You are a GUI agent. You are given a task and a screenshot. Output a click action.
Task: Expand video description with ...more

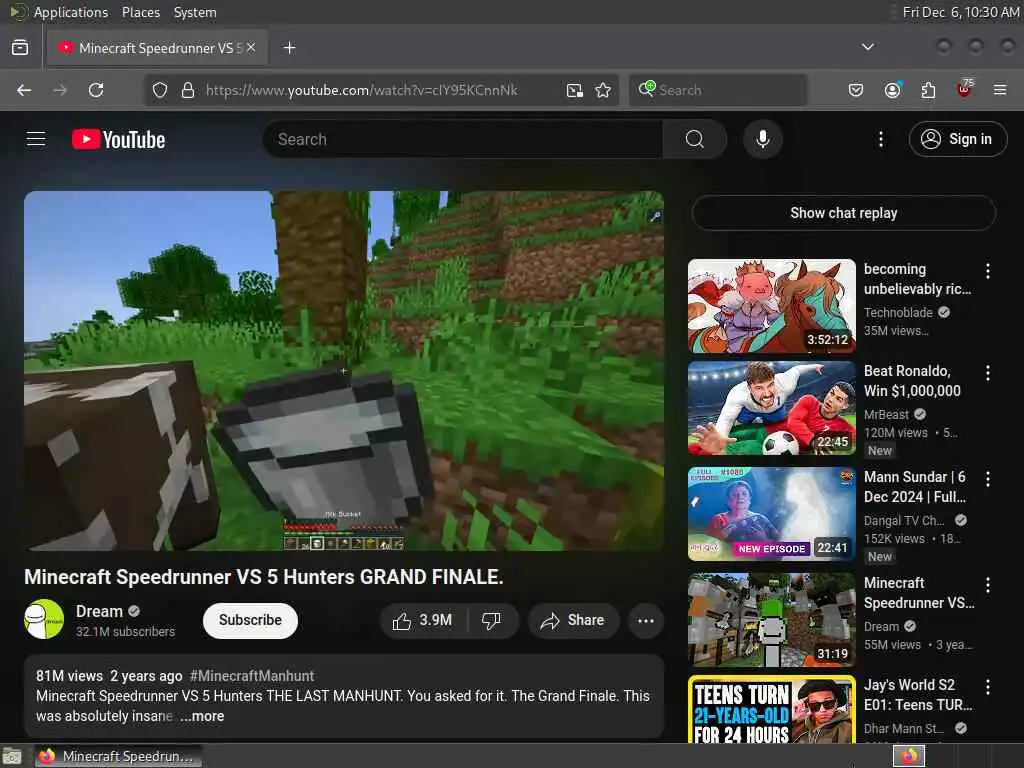(202, 716)
